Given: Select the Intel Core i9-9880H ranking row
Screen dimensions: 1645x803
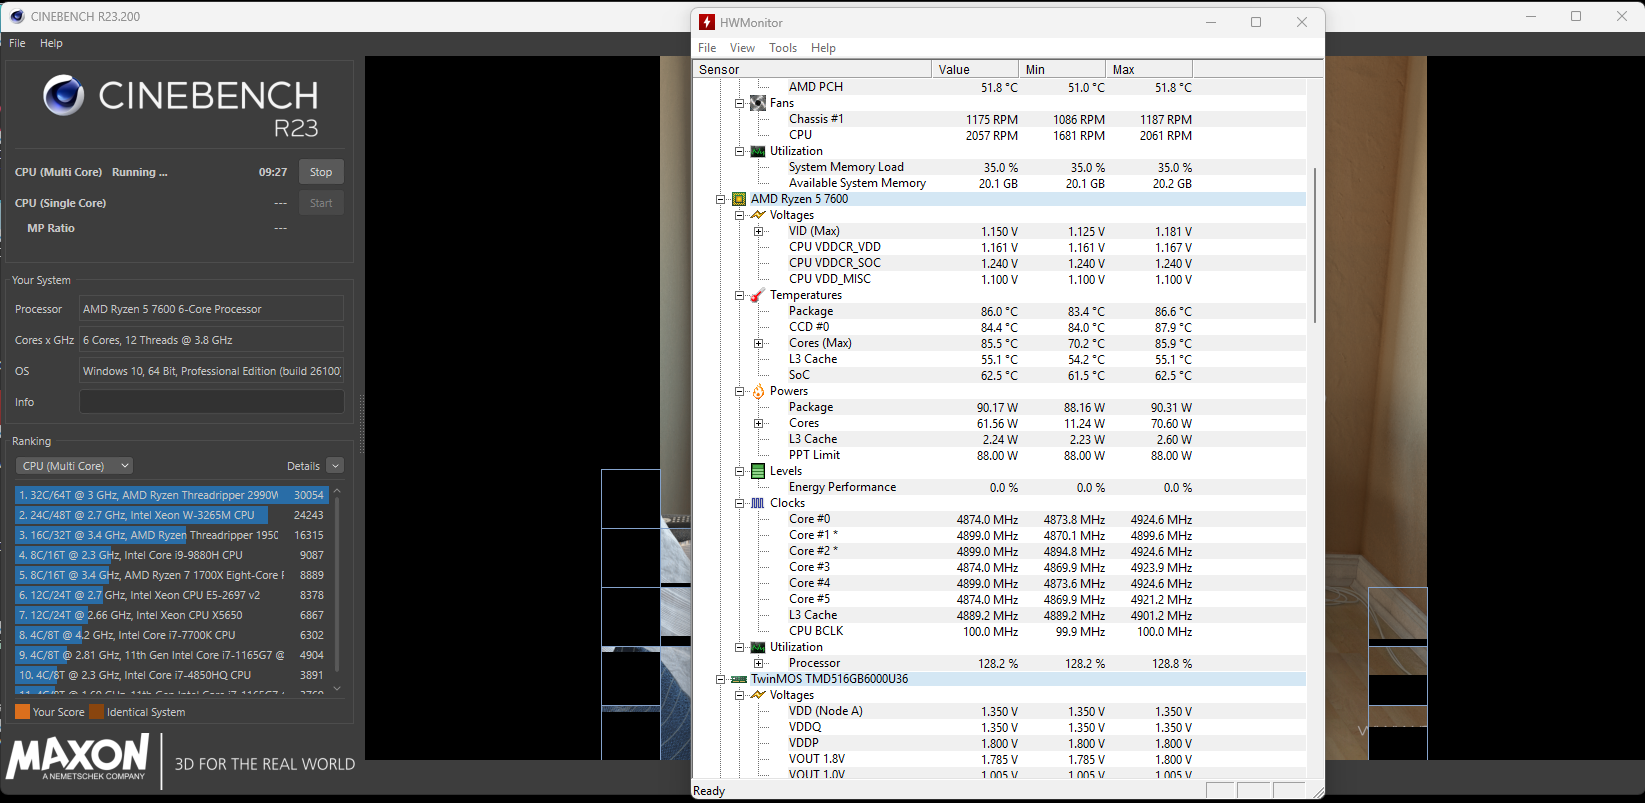Looking at the screenshot, I should pyautogui.click(x=171, y=555).
